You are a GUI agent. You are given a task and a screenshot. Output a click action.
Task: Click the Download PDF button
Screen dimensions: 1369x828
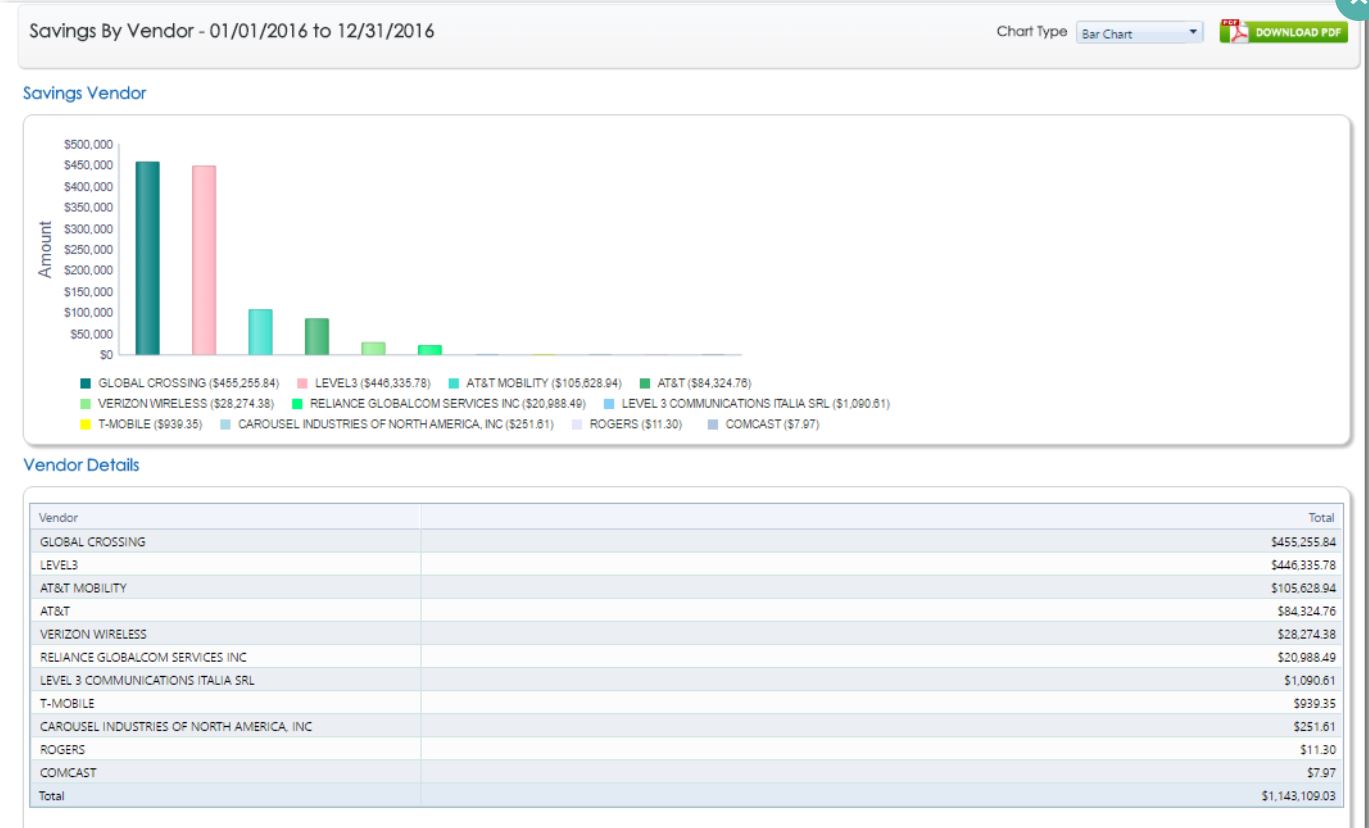1283,32
